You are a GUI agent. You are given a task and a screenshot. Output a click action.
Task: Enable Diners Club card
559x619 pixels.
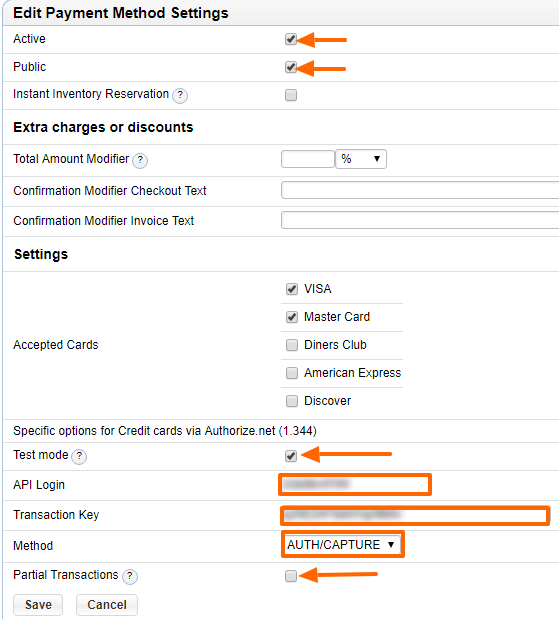[292, 345]
